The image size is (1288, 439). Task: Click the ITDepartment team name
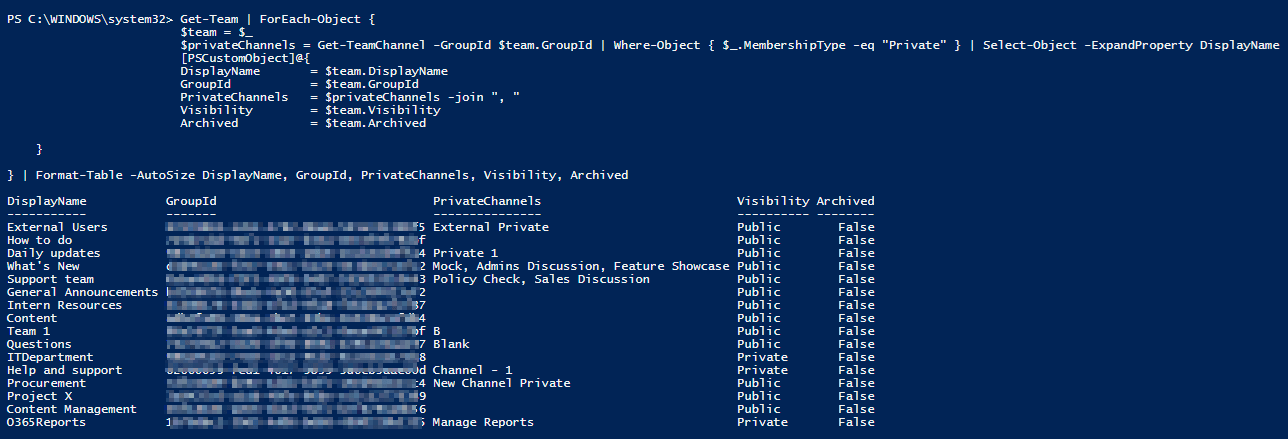coord(50,357)
